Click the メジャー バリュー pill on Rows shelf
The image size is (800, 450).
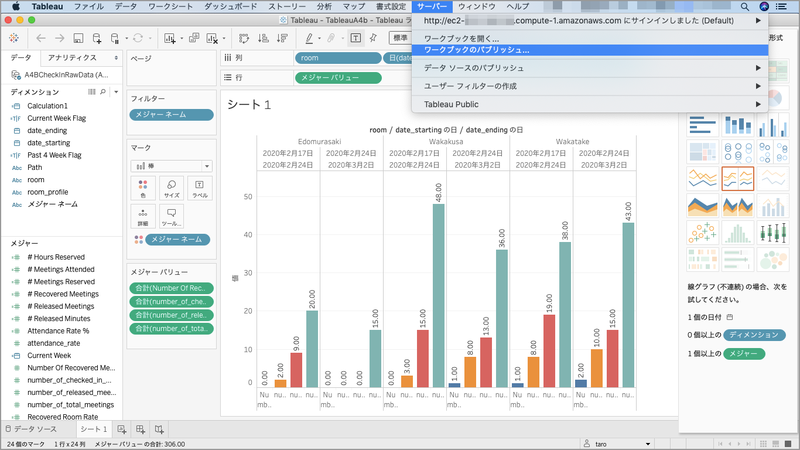338,78
